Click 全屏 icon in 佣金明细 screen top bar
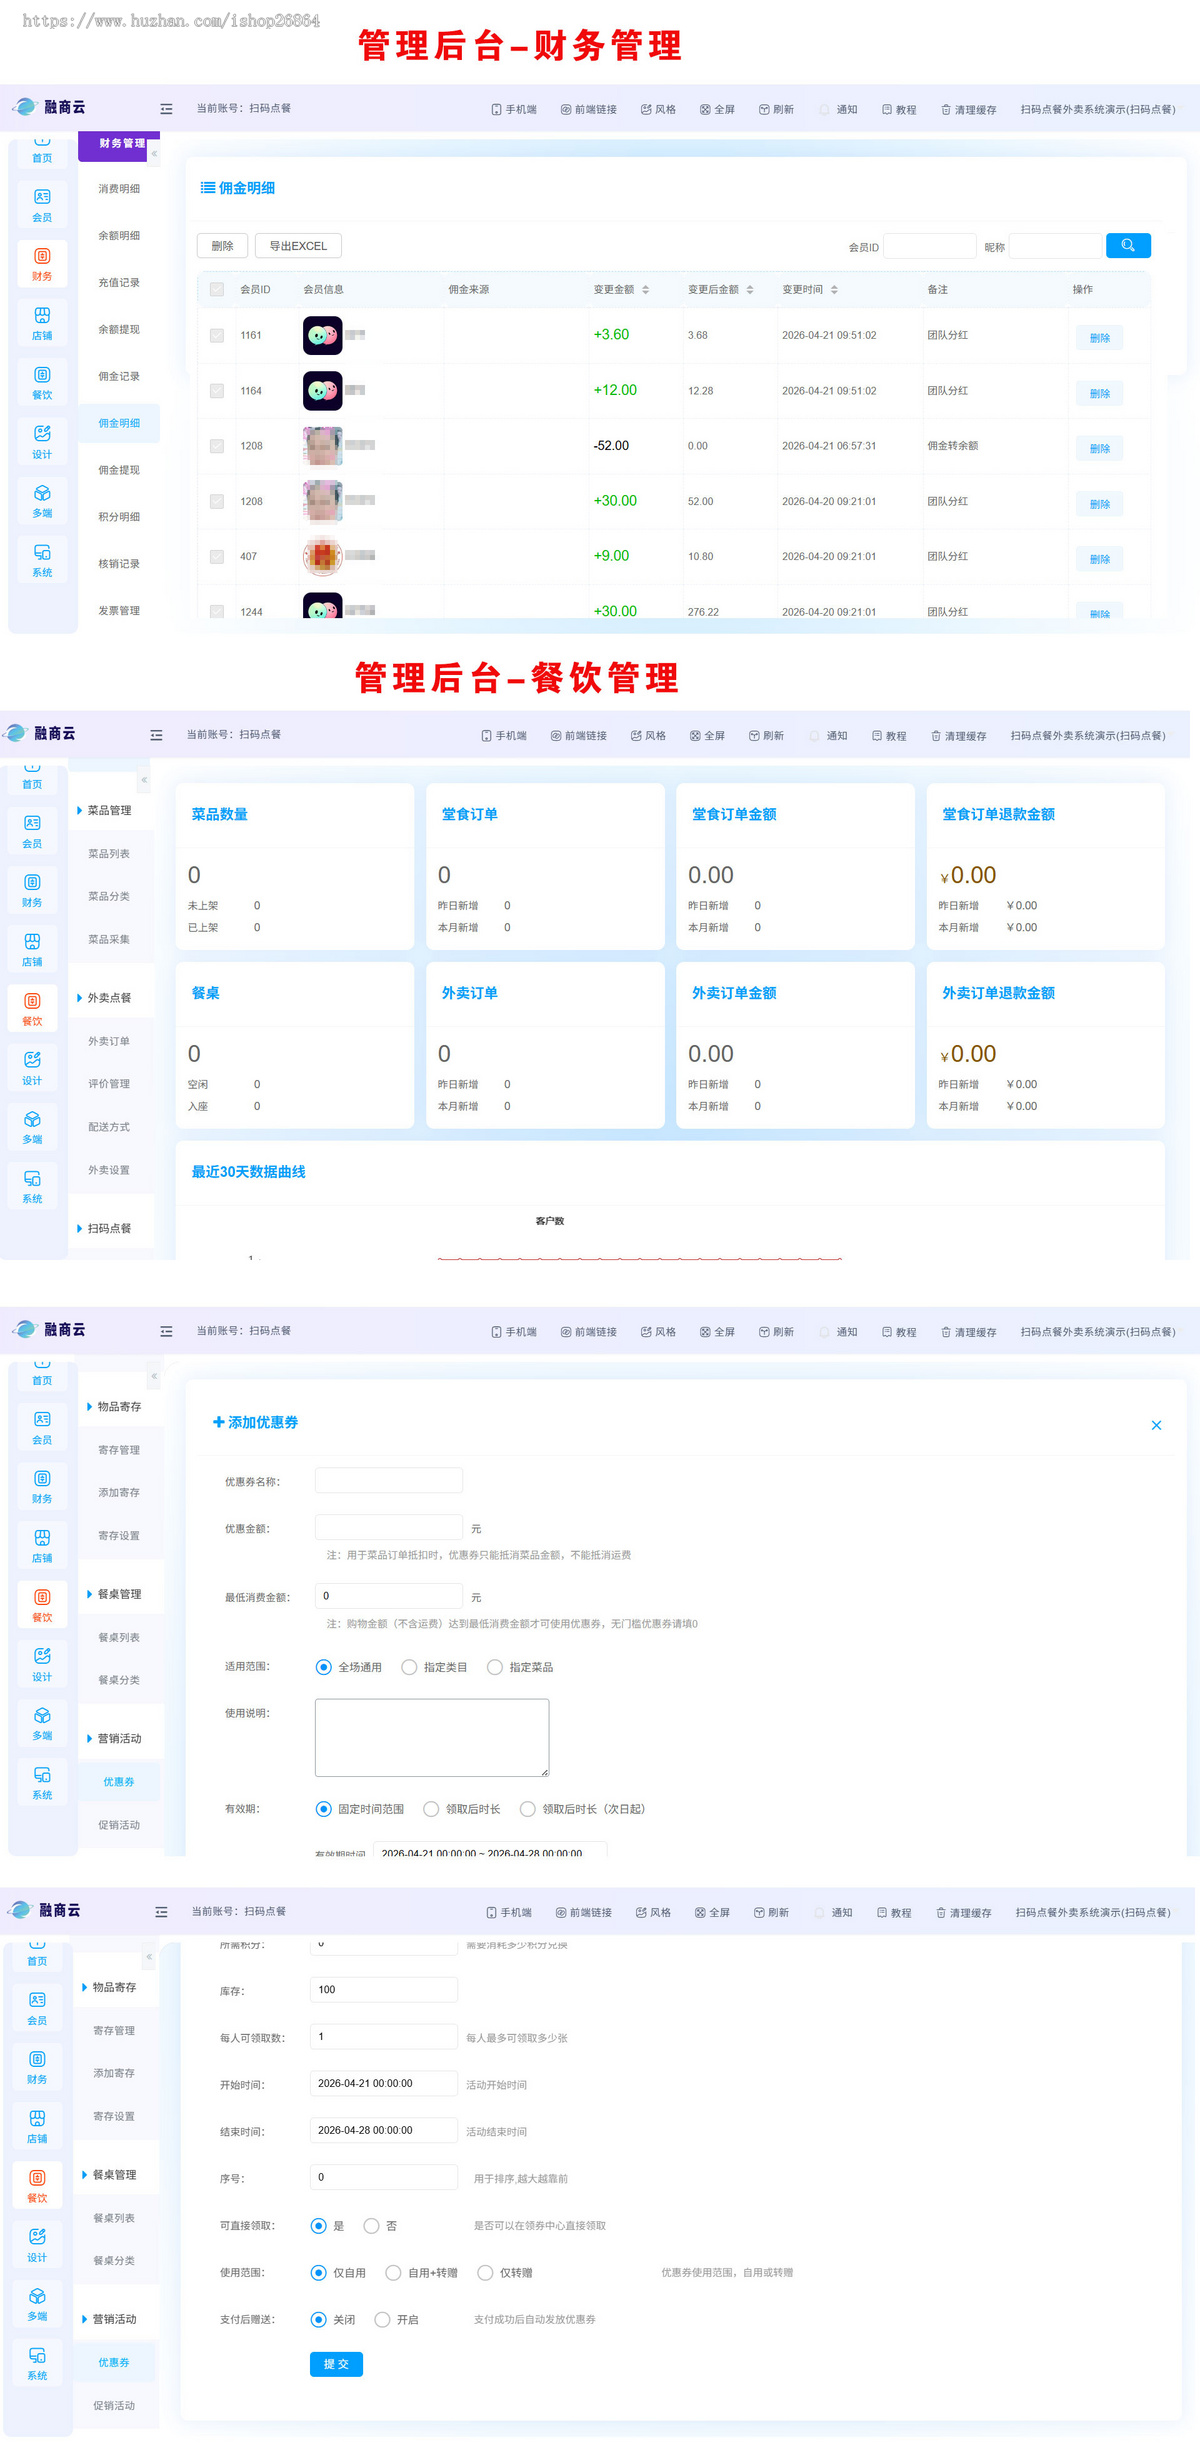The height and width of the screenshot is (2460, 1200). coord(705,110)
